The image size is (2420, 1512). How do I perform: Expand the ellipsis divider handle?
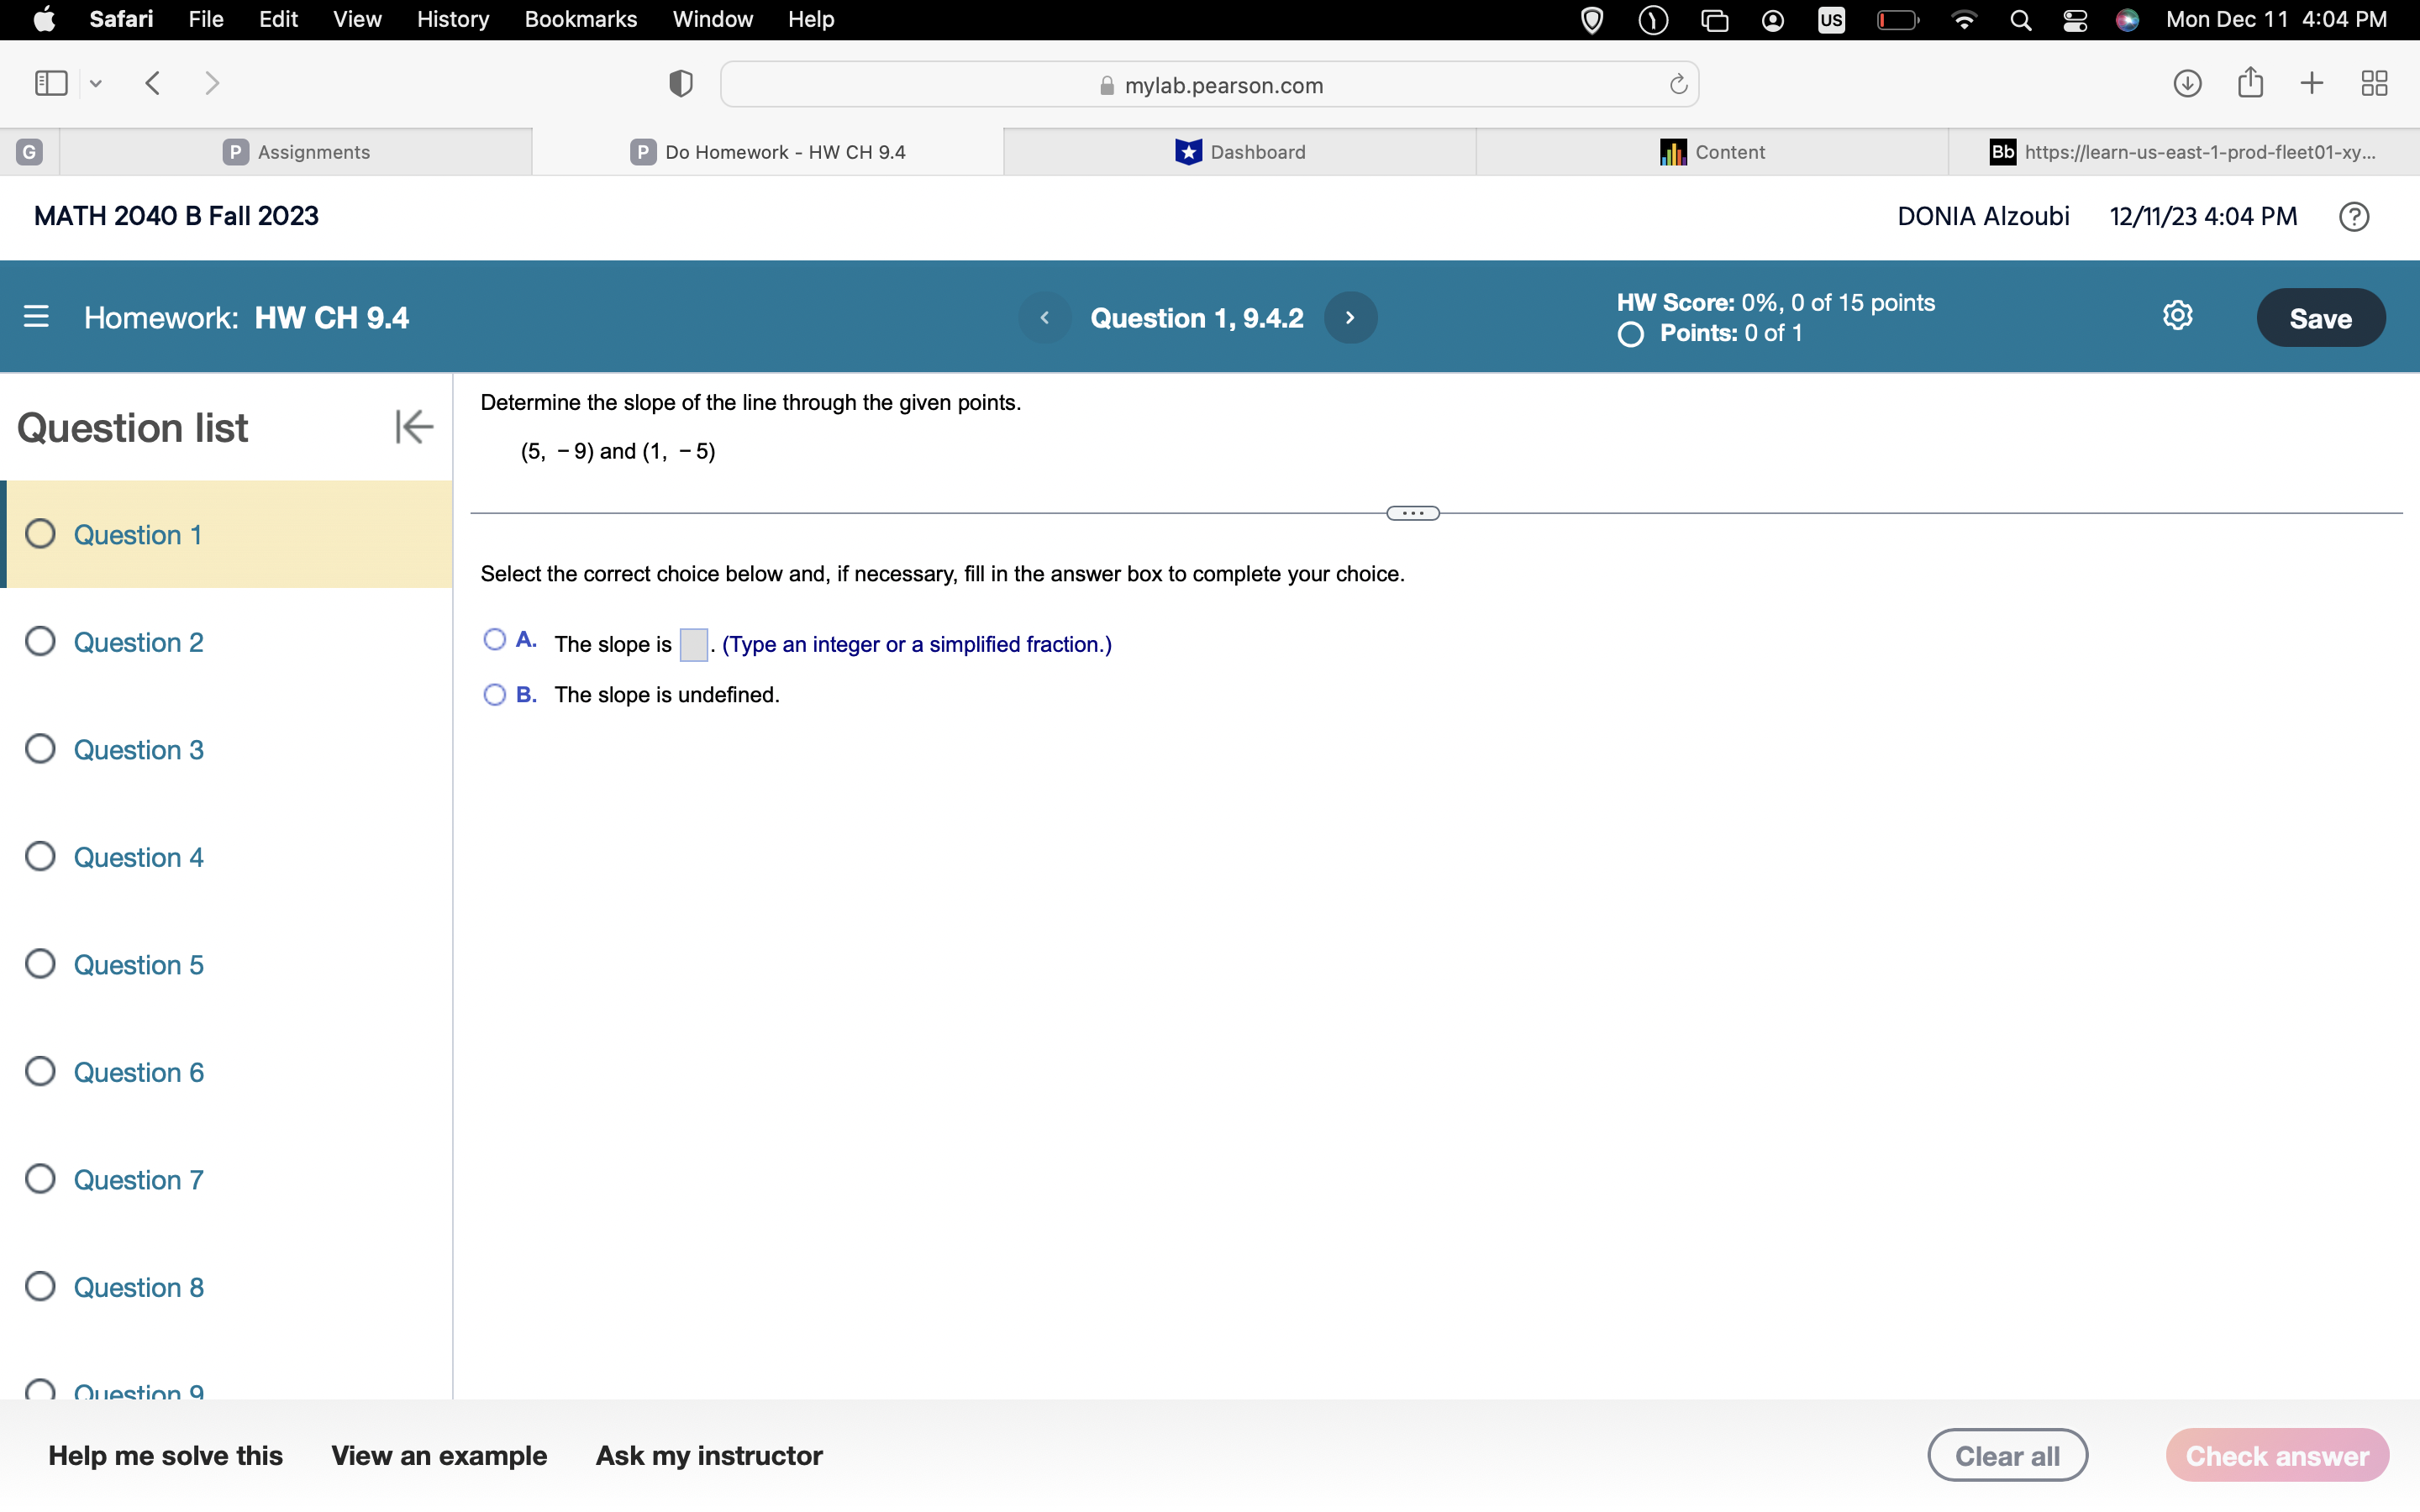[1412, 513]
